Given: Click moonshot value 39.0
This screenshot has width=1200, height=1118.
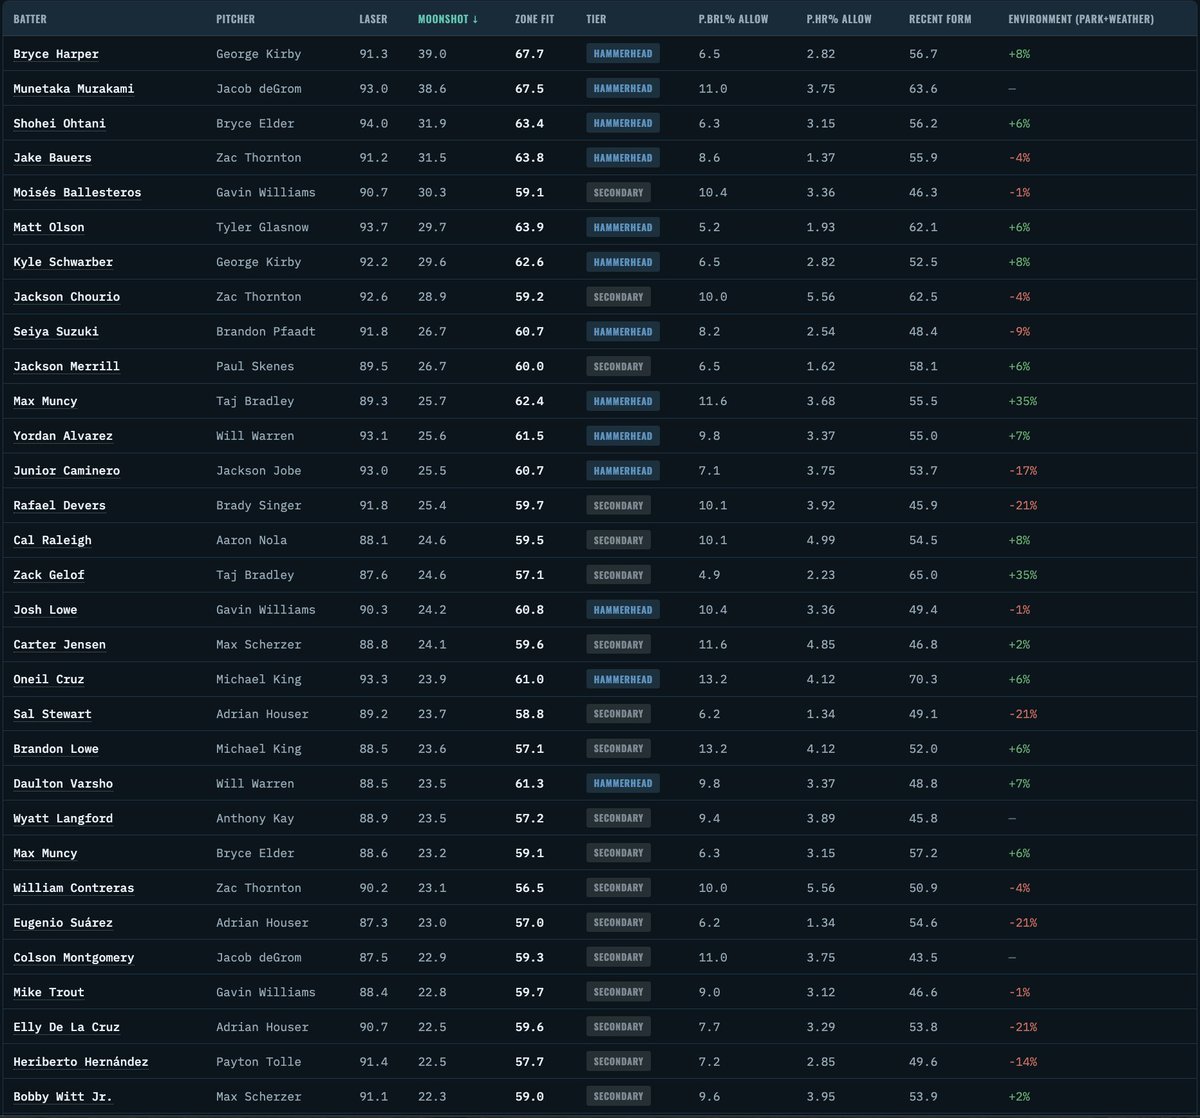Looking at the screenshot, I should [432, 54].
